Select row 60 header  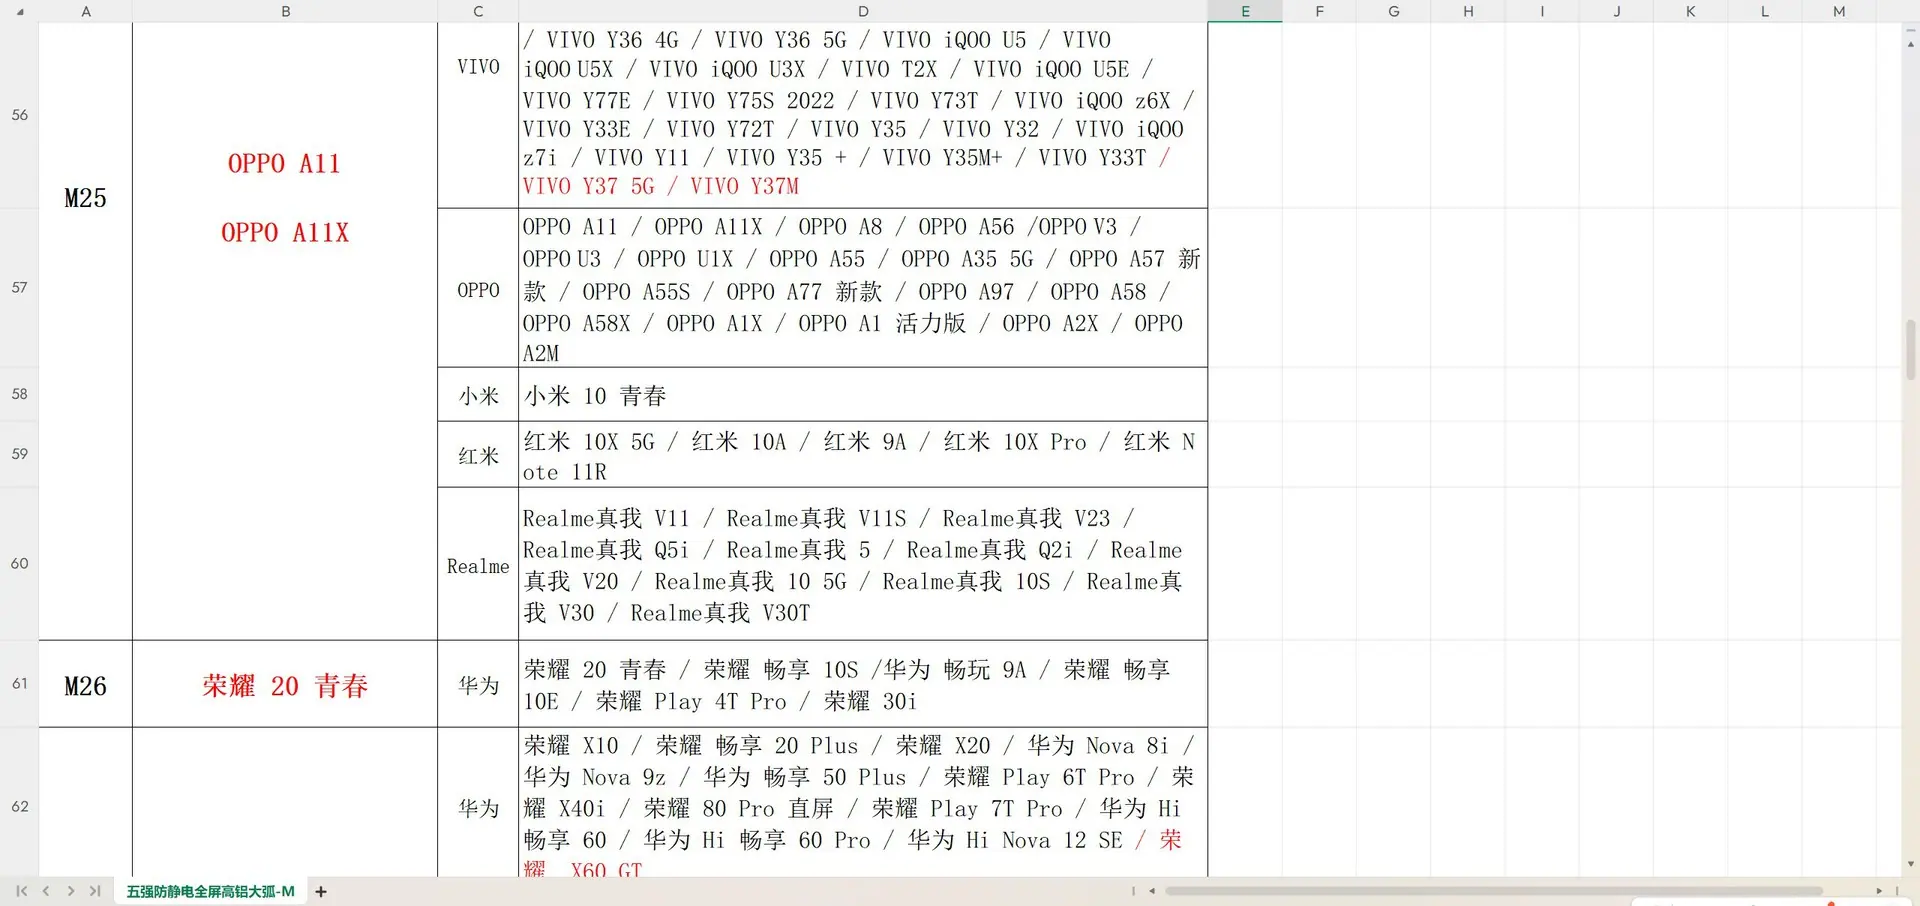(x=19, y=564)
